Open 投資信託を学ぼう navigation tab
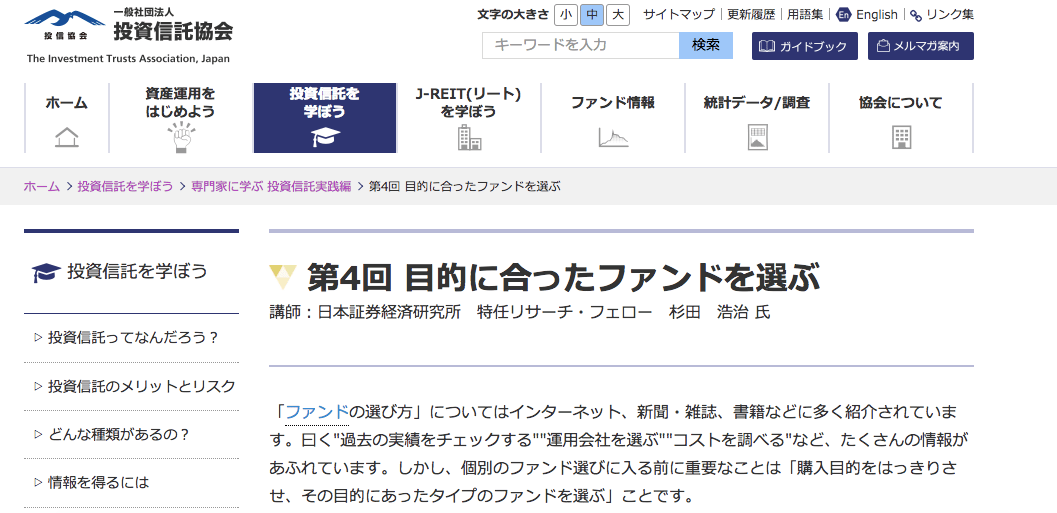The image size is (1057, 513). (325, 118)
